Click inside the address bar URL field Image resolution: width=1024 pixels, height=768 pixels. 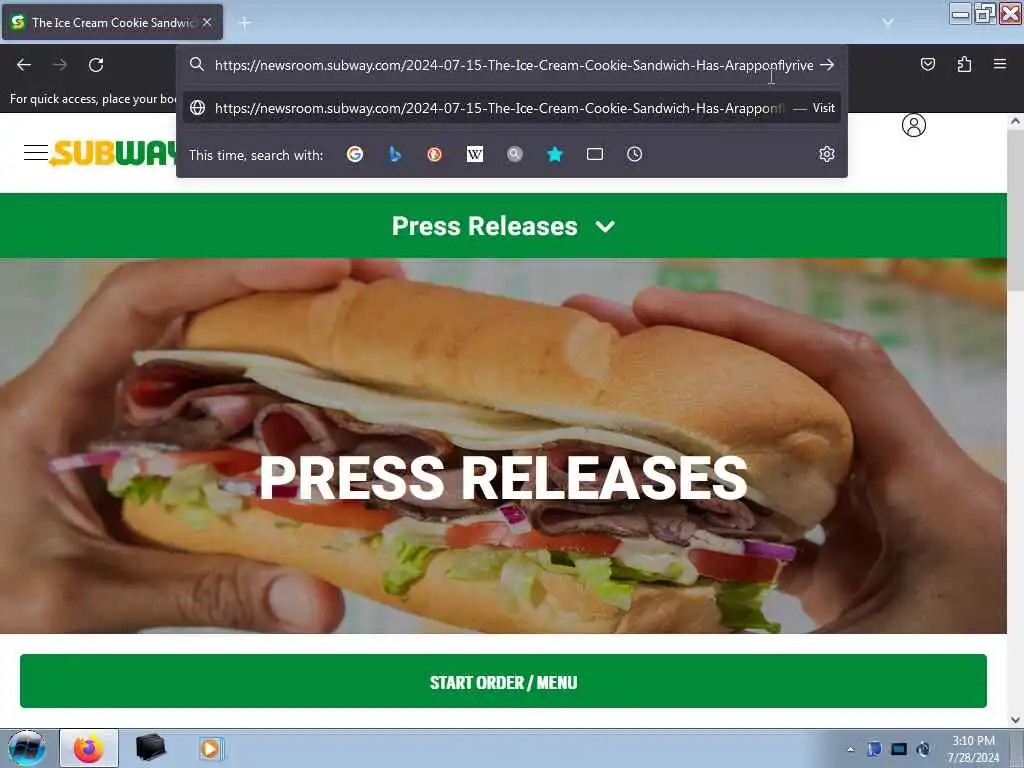pos(513,65)
